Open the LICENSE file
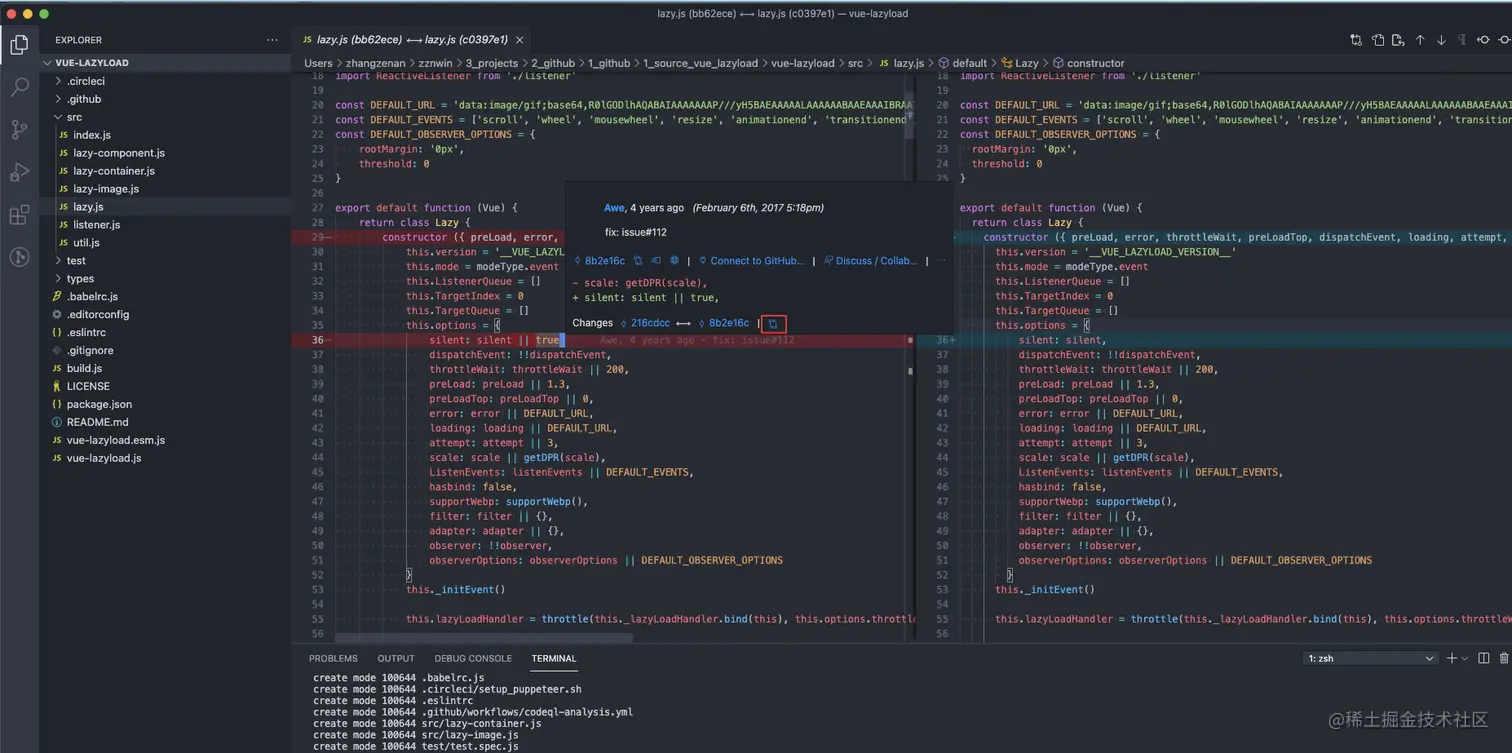Screen dimensions: 1512x753 tap(165, 386)
